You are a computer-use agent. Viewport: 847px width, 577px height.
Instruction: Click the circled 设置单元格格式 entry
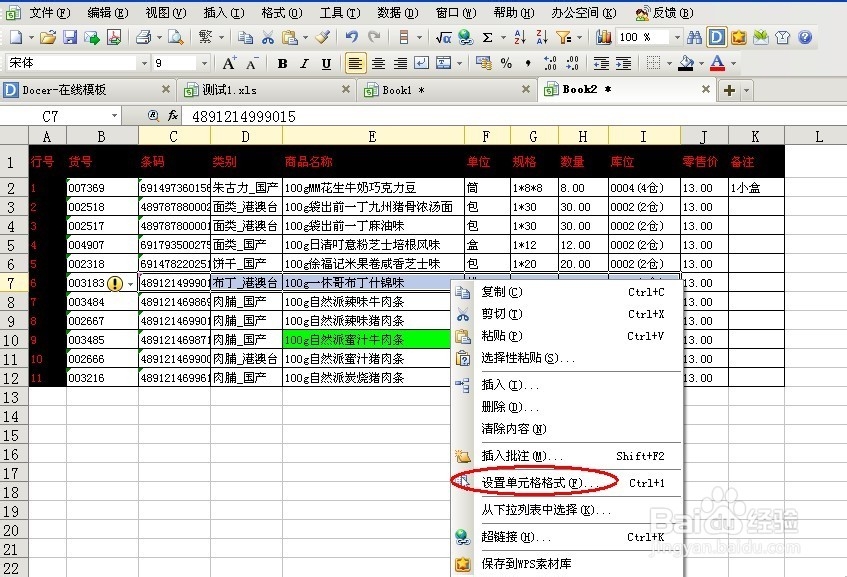pyautogui.click(x=532, y=482)
